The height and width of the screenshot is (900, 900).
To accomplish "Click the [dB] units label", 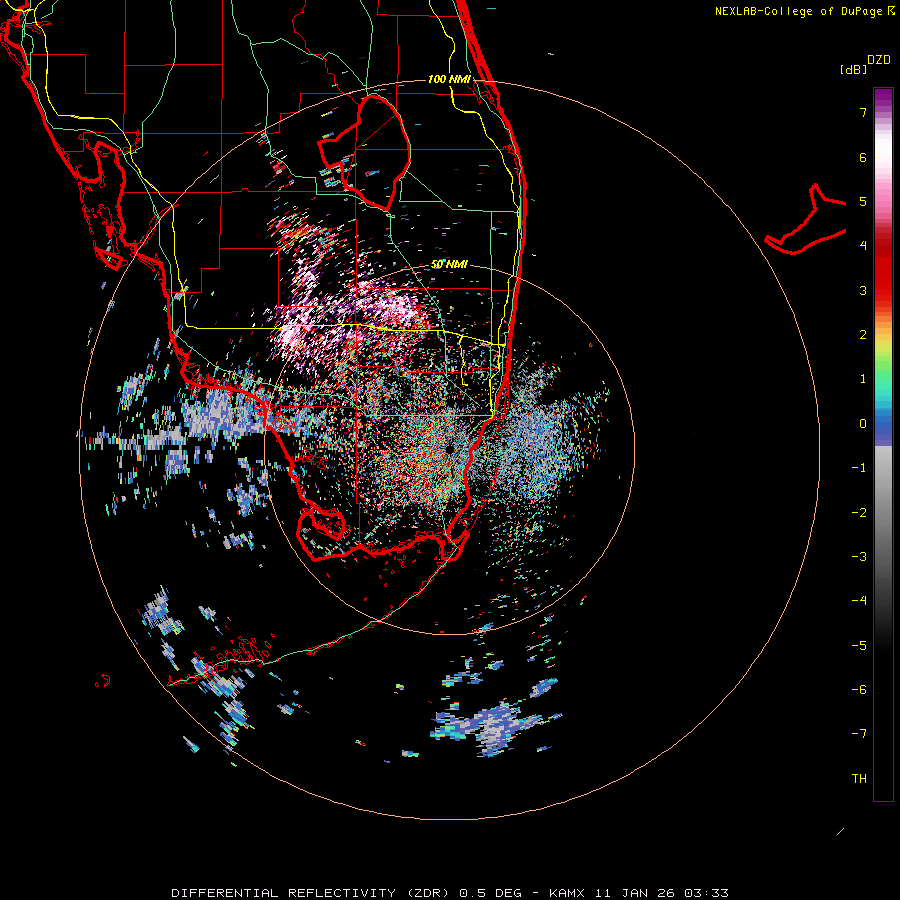I will click(x=853, y=69).
